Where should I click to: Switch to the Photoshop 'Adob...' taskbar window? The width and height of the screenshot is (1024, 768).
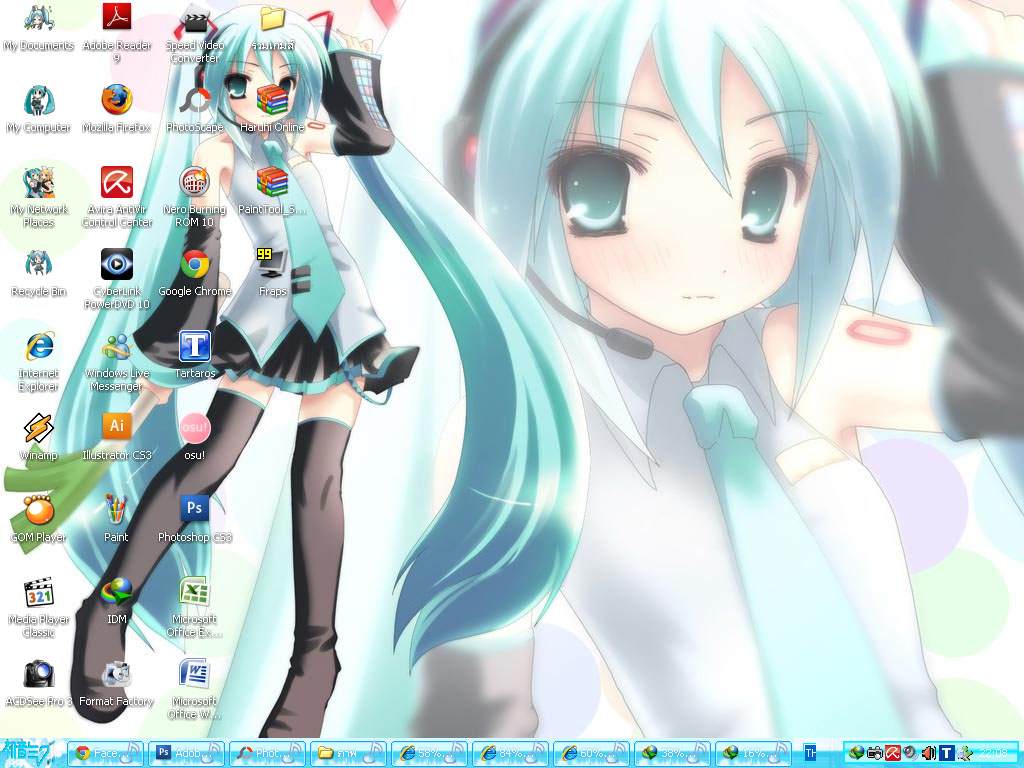[187, 753]
